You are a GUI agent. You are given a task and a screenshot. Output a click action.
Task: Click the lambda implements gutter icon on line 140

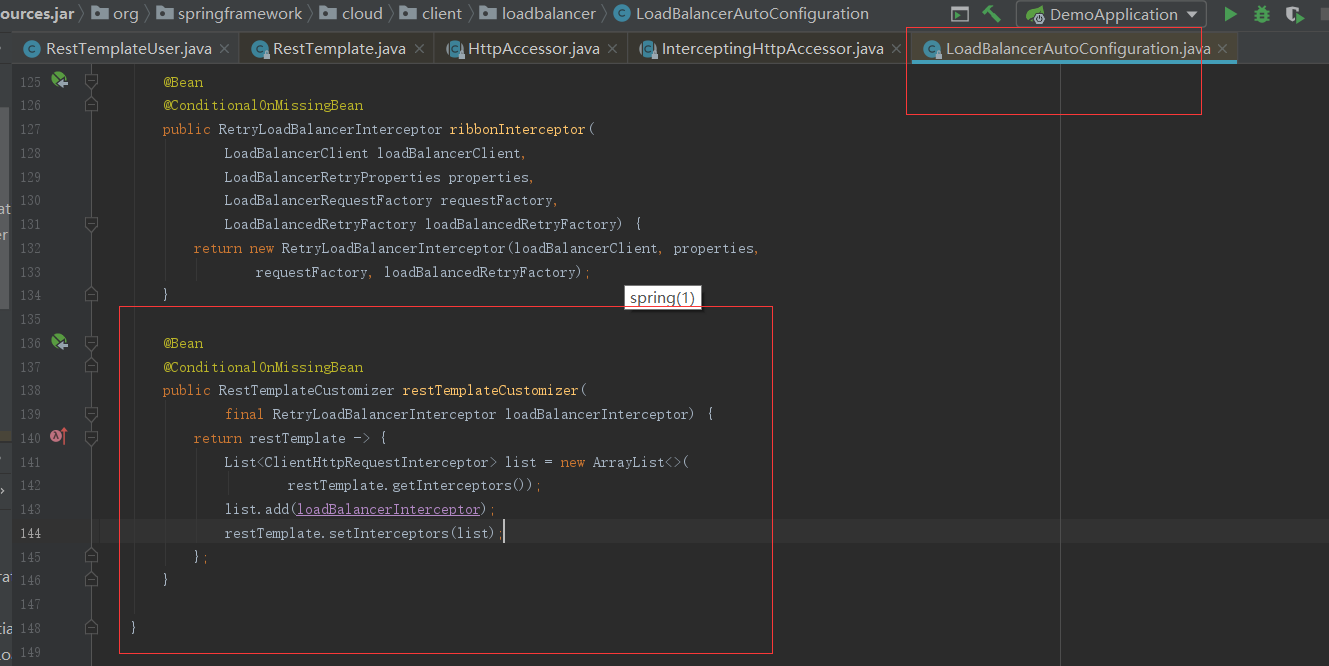click(x=58, y=436)
